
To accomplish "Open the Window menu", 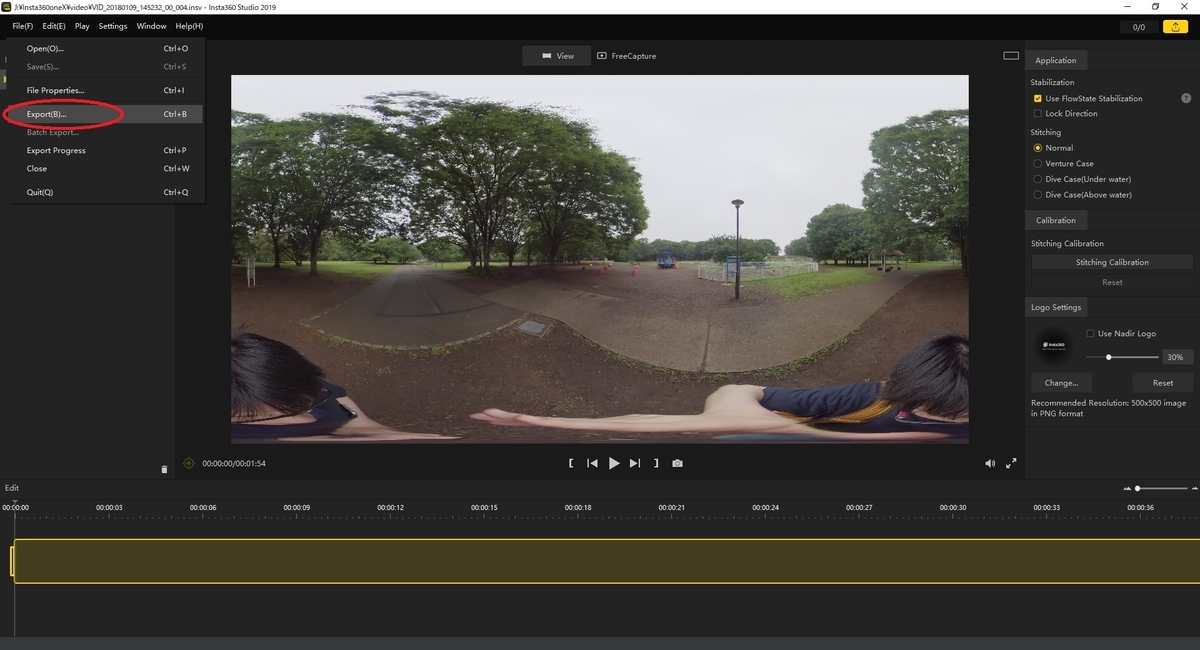I will [151, 26].
